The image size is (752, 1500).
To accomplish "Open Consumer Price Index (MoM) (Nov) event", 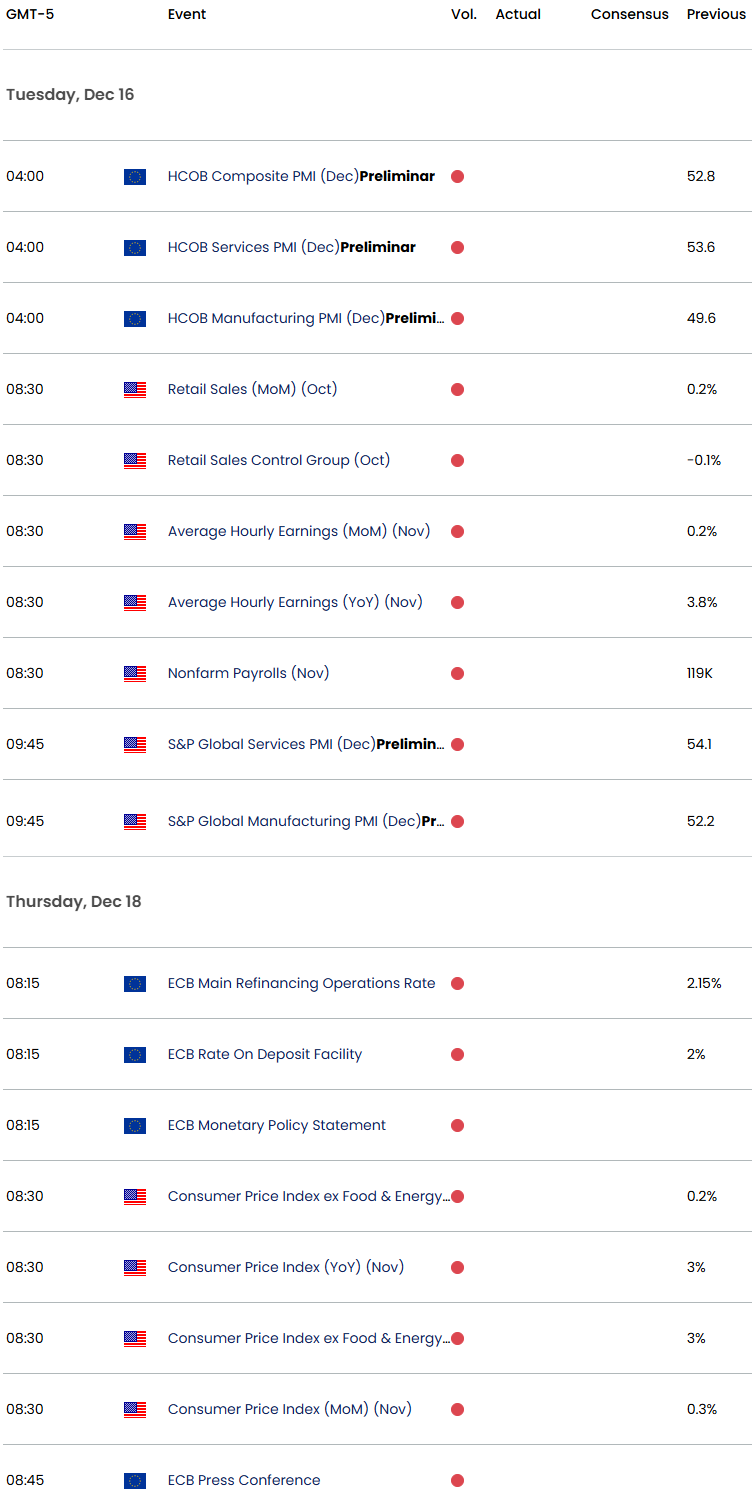I will pos(289,1410).
